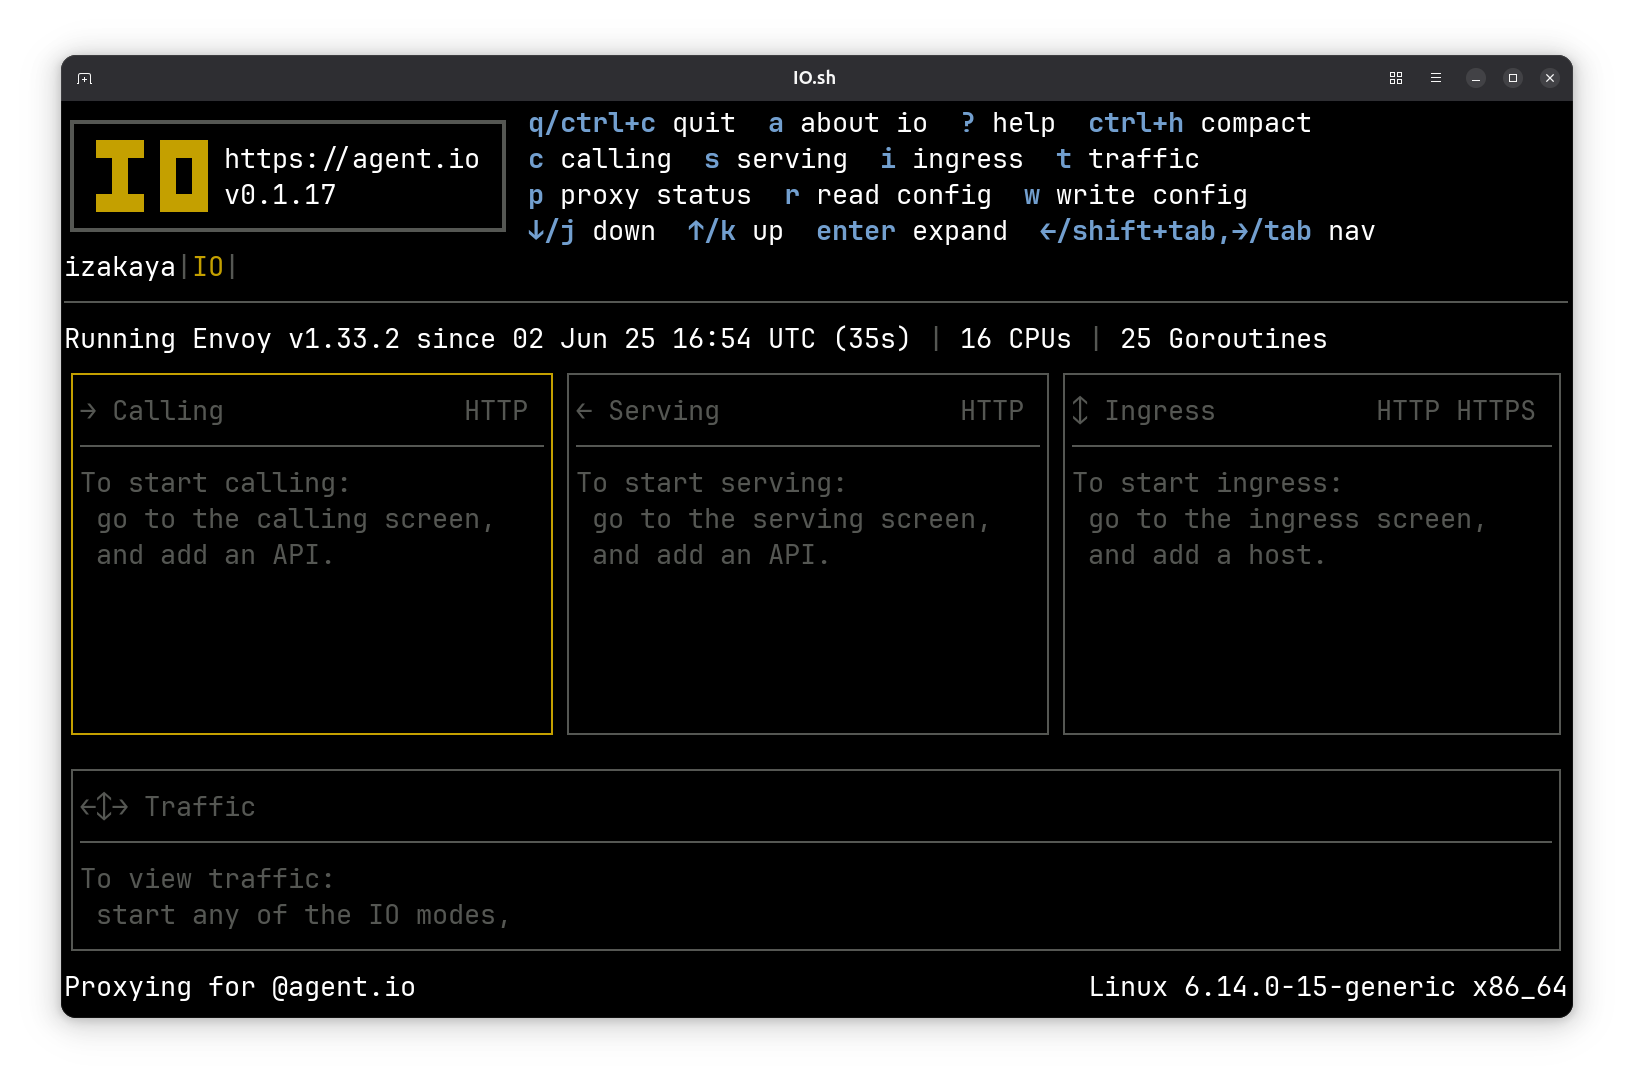
Task: Click the izakaya breadcrumb
Action: [x=120, y=267]
